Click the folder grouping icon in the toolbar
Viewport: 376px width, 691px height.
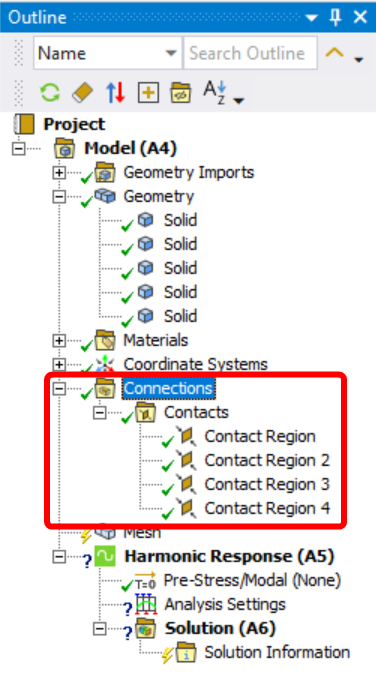[x=181, y=93]
